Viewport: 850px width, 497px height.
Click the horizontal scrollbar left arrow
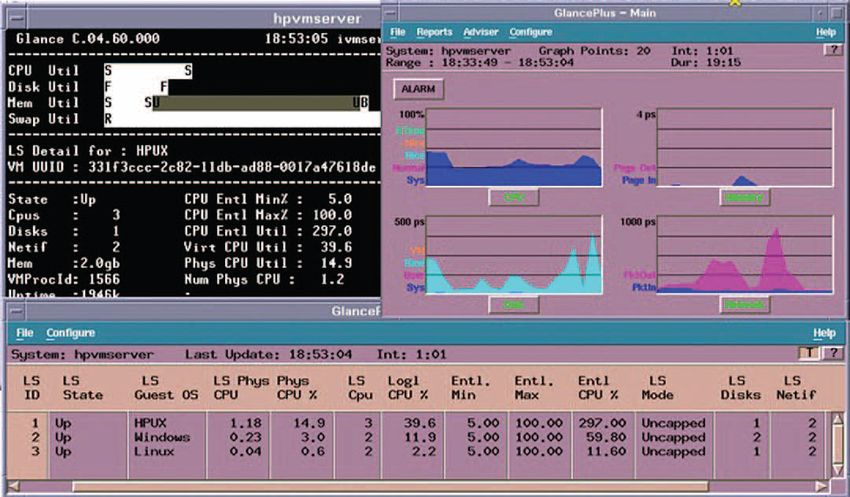pyautogui.click(x=14, y=486)
